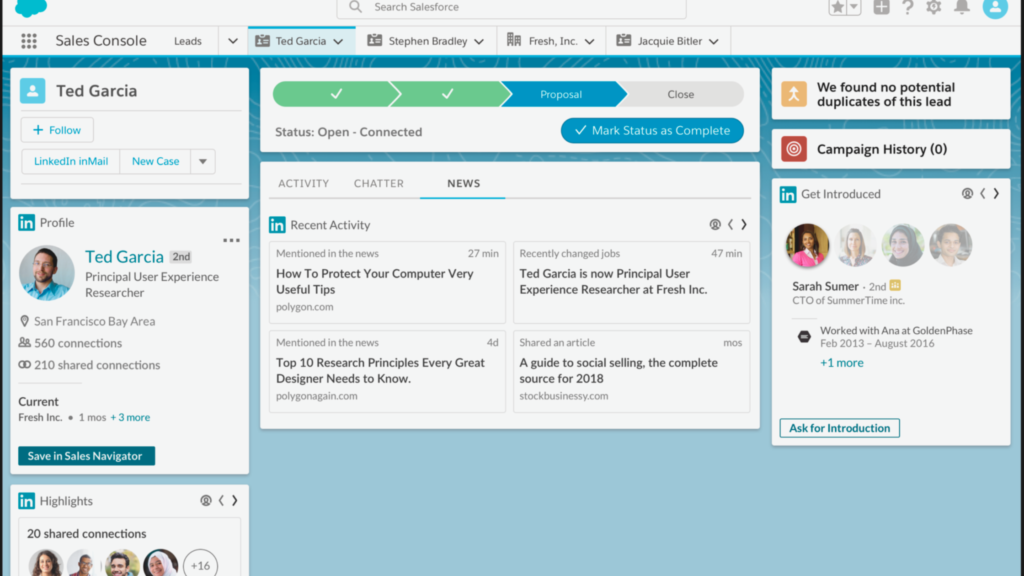The width and height of the screenshot is (1024, 576).
Task: Click the LinkedIn inMail button
Action: pos(71,161)
